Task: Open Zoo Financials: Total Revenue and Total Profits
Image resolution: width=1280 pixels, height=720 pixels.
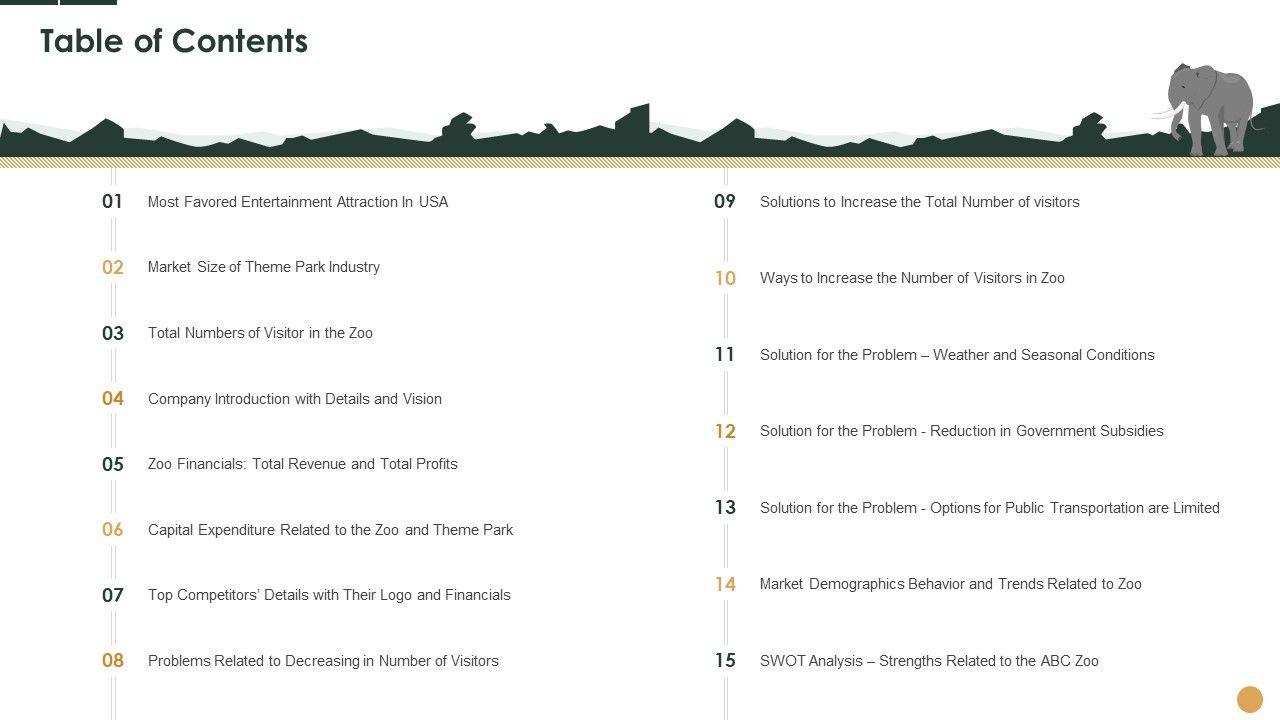Action: click(x=302, y=464)
